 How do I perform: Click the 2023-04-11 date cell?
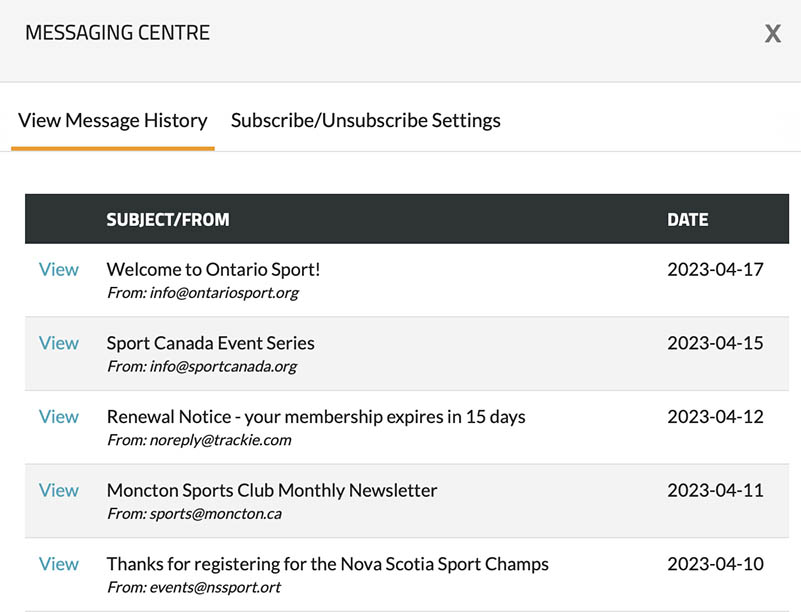(715, 490)
